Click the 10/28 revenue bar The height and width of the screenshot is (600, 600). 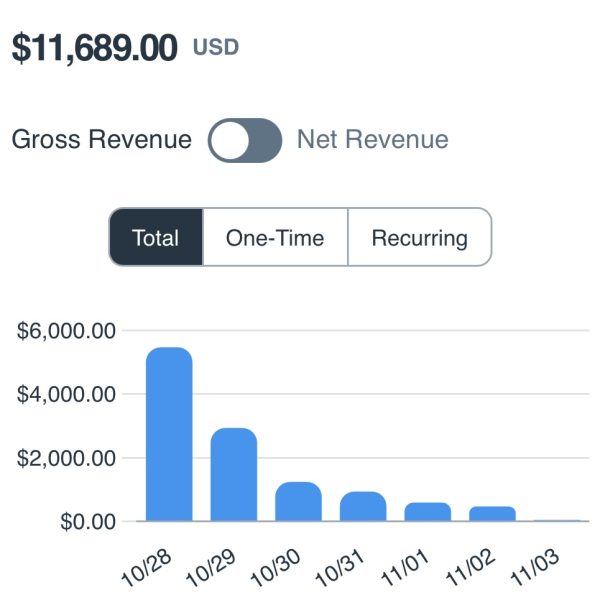coord(169,434)
